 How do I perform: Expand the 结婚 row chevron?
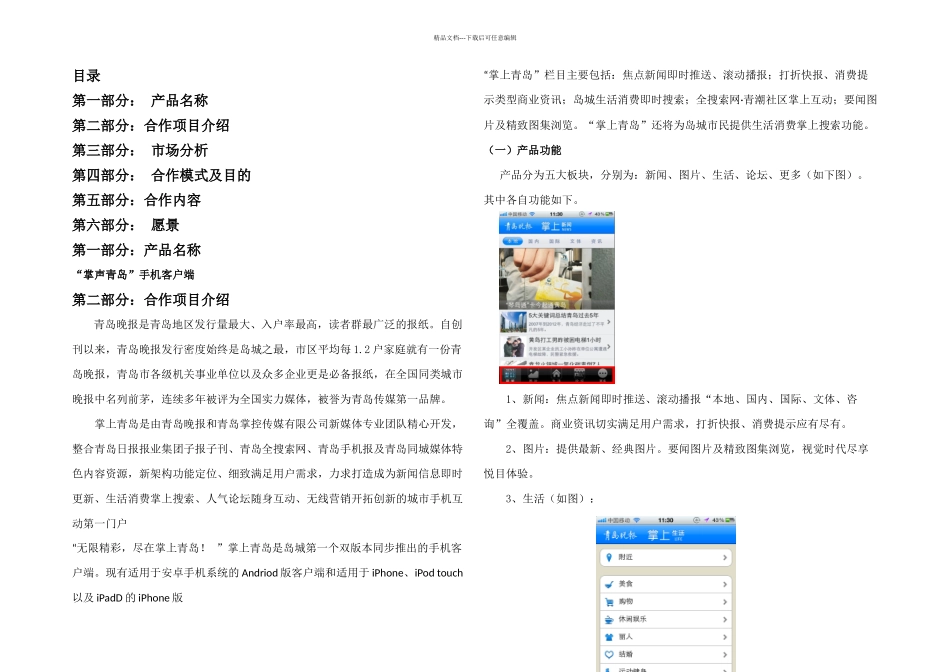click(x=725, y=654)
